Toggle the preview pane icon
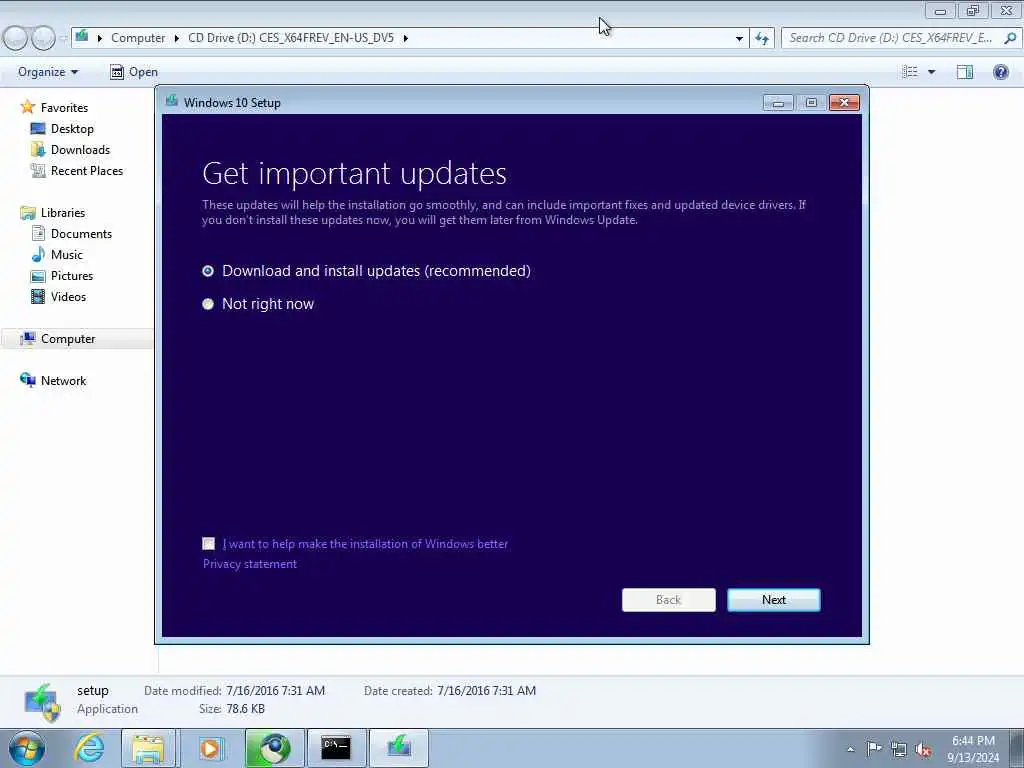1024x768 pixels. (965, 72)
